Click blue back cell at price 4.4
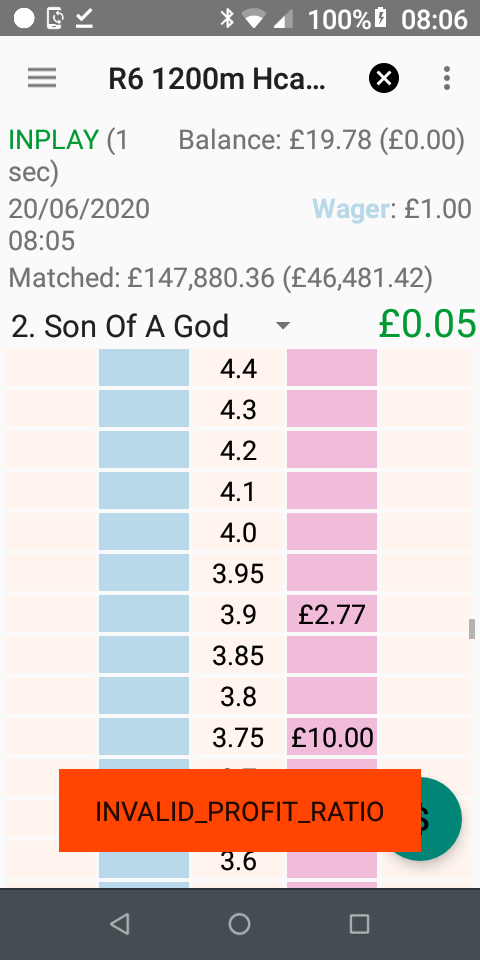Image resolution: width=480 pixels, height=960 pixels. point(144,367)
